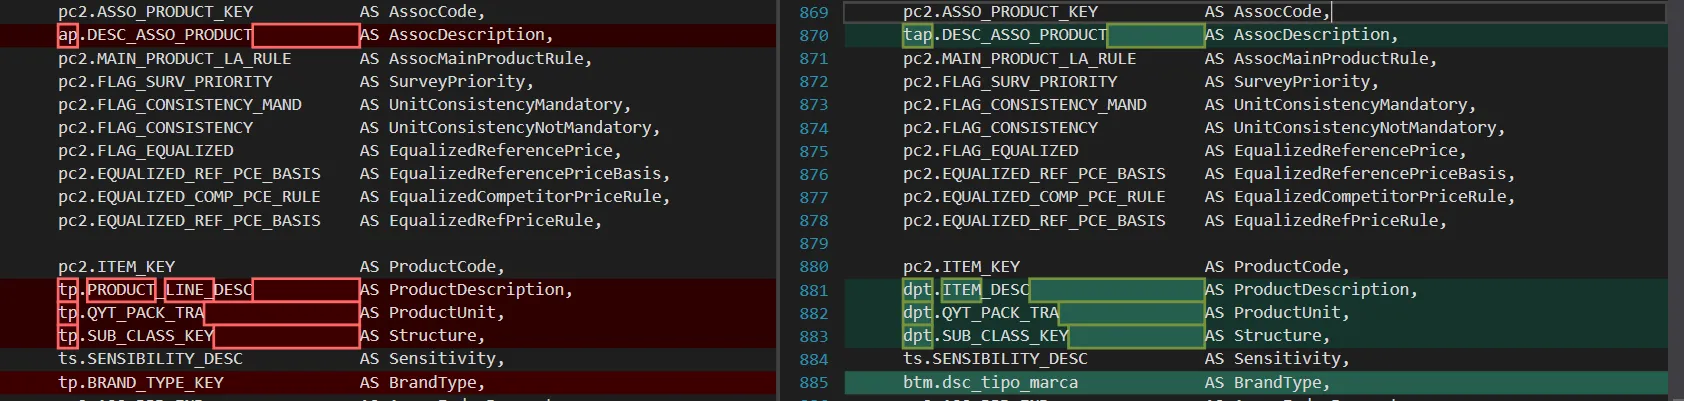Click AS AssocMainProductRule on line 871
This screenshot has height=401, width=1684.
[1320, 59]
